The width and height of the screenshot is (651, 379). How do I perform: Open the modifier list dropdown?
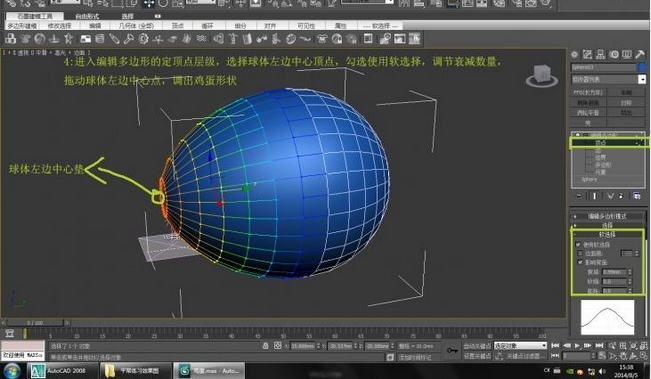642,79
